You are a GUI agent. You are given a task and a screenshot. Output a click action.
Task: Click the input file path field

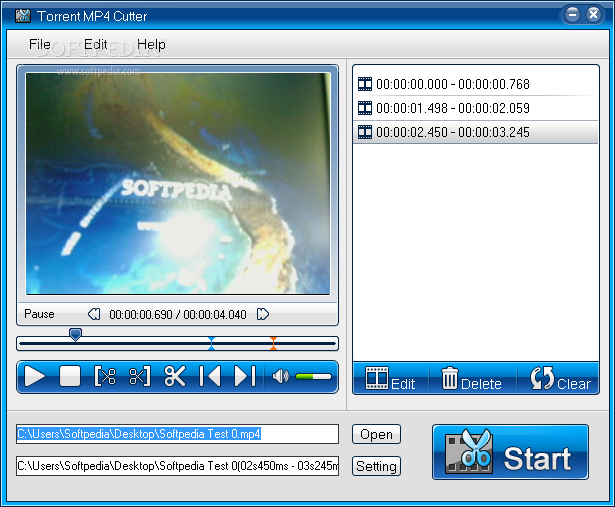click(x=177, y=434)
